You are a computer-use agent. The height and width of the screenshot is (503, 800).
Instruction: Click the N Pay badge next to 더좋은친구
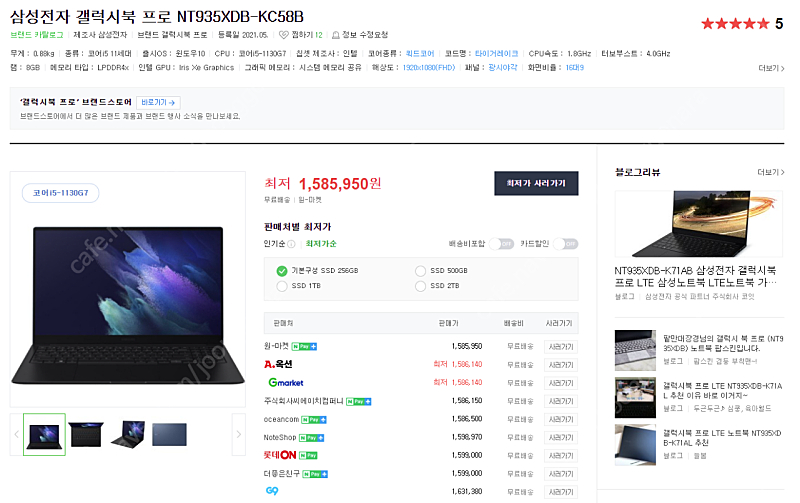pyautogui.click(x=315, y=474)
